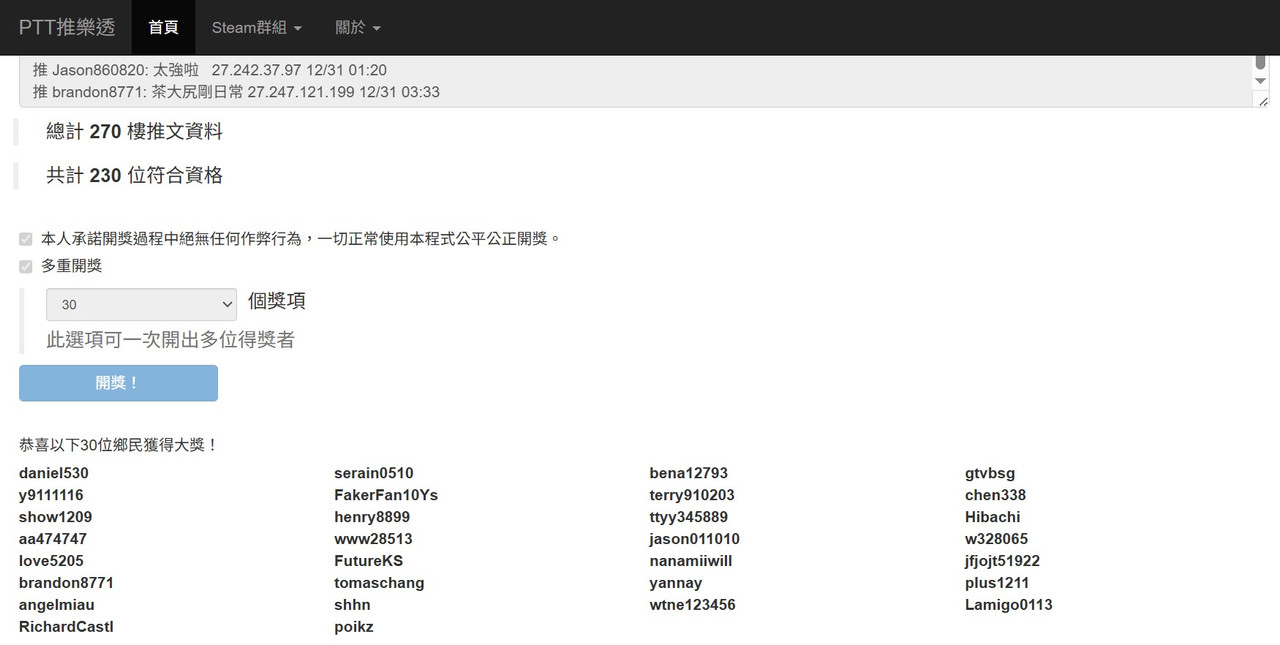Click winner name brandon8771 in results
This screenshot has width=1280, height=645.
tap(66, 583)
